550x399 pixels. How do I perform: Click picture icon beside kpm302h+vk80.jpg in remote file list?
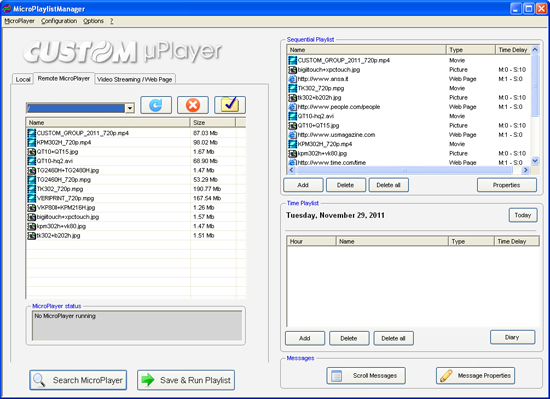(32, 226)
